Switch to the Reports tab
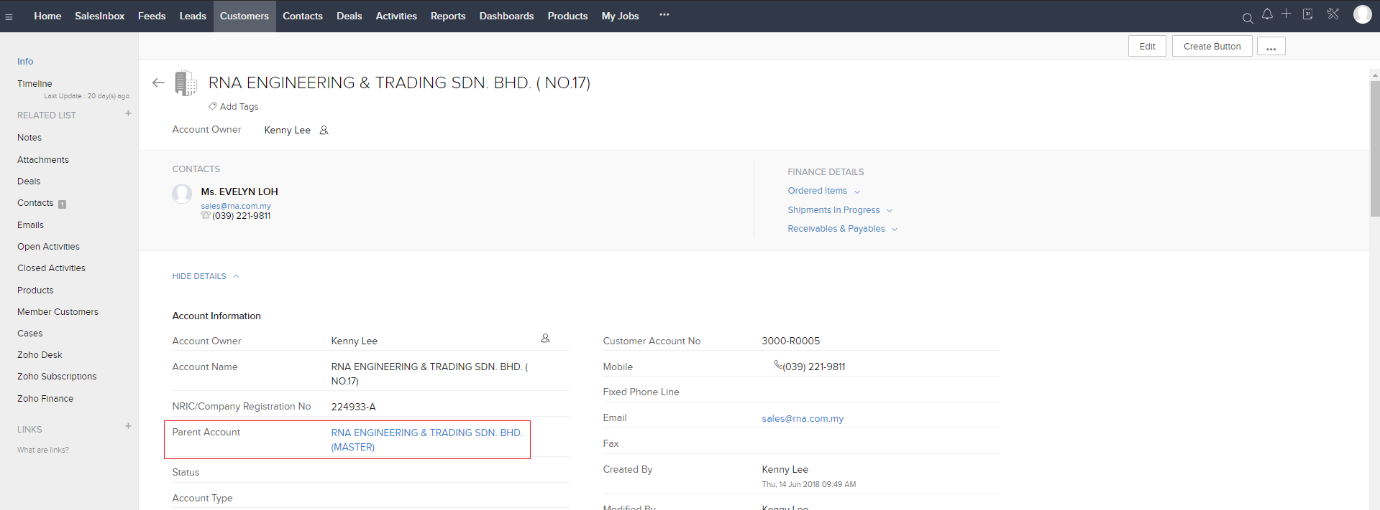This screenshot has height=510, width=1380. (448, 16)
